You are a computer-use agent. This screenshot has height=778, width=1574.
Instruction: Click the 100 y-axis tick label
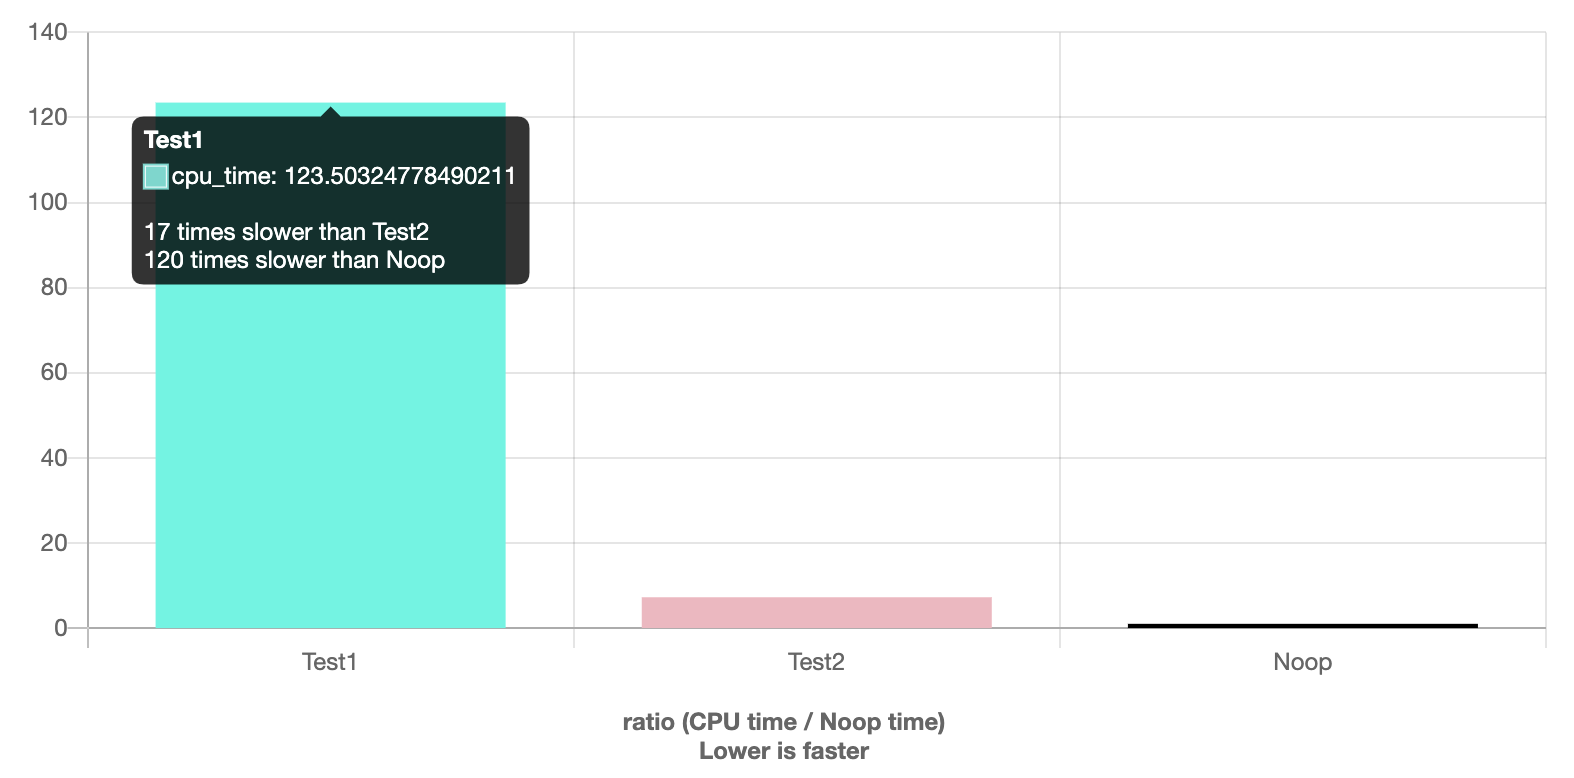pos(48,202)
